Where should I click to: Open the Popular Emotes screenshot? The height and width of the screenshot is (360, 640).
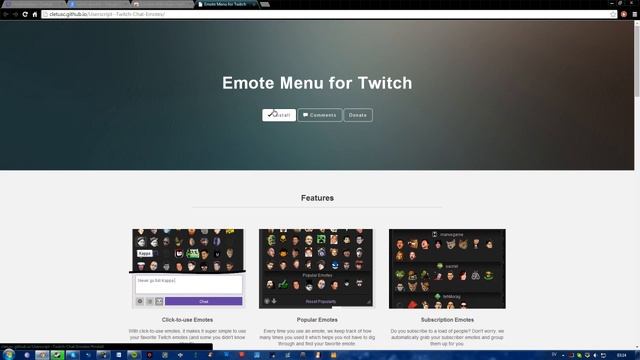(316, 268)
